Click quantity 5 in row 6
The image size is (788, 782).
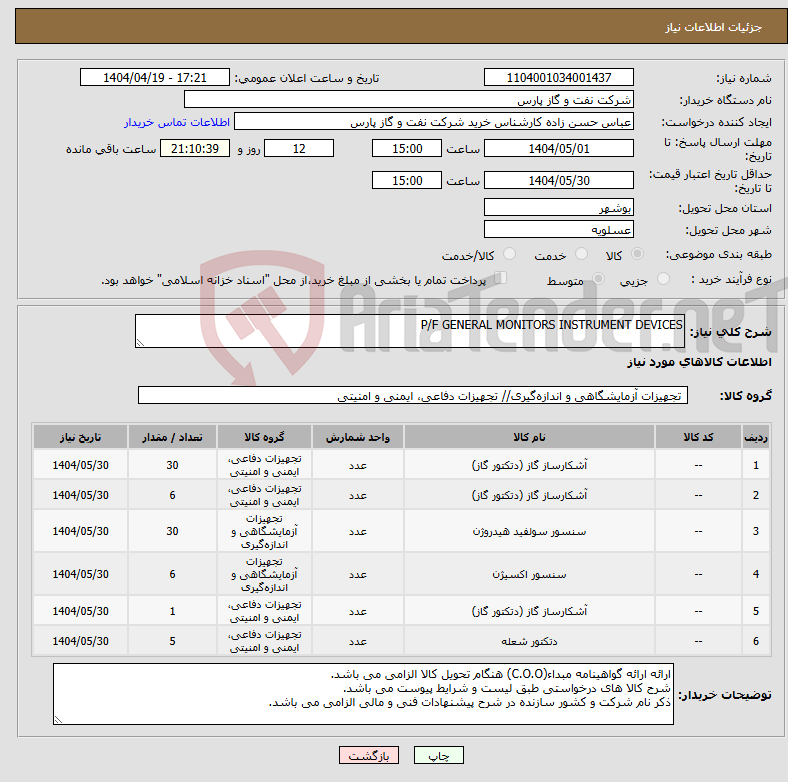pos(172,641)
